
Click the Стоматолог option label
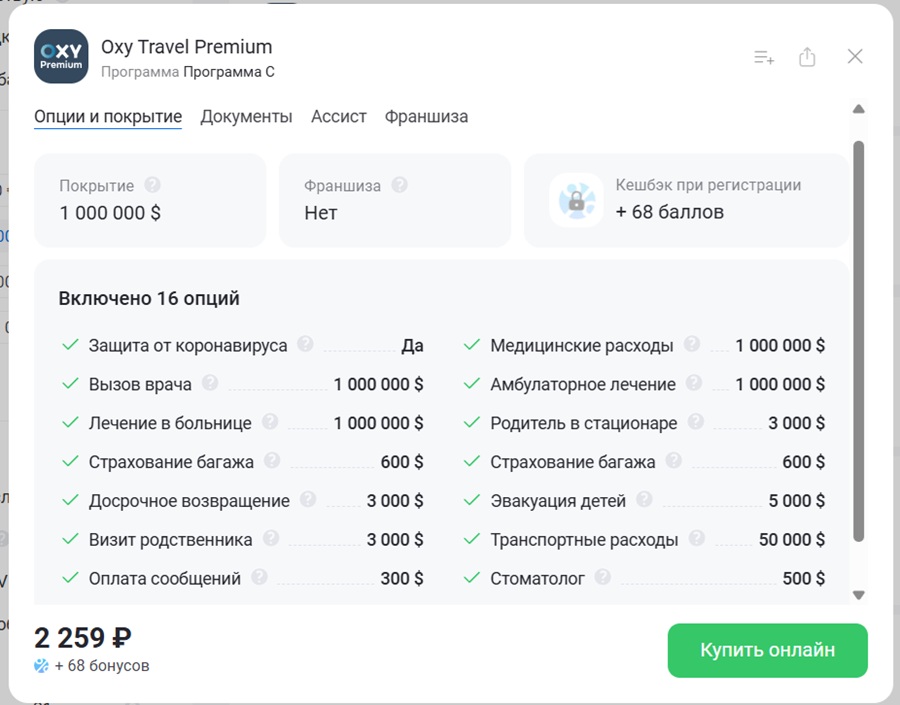[537, 578]
